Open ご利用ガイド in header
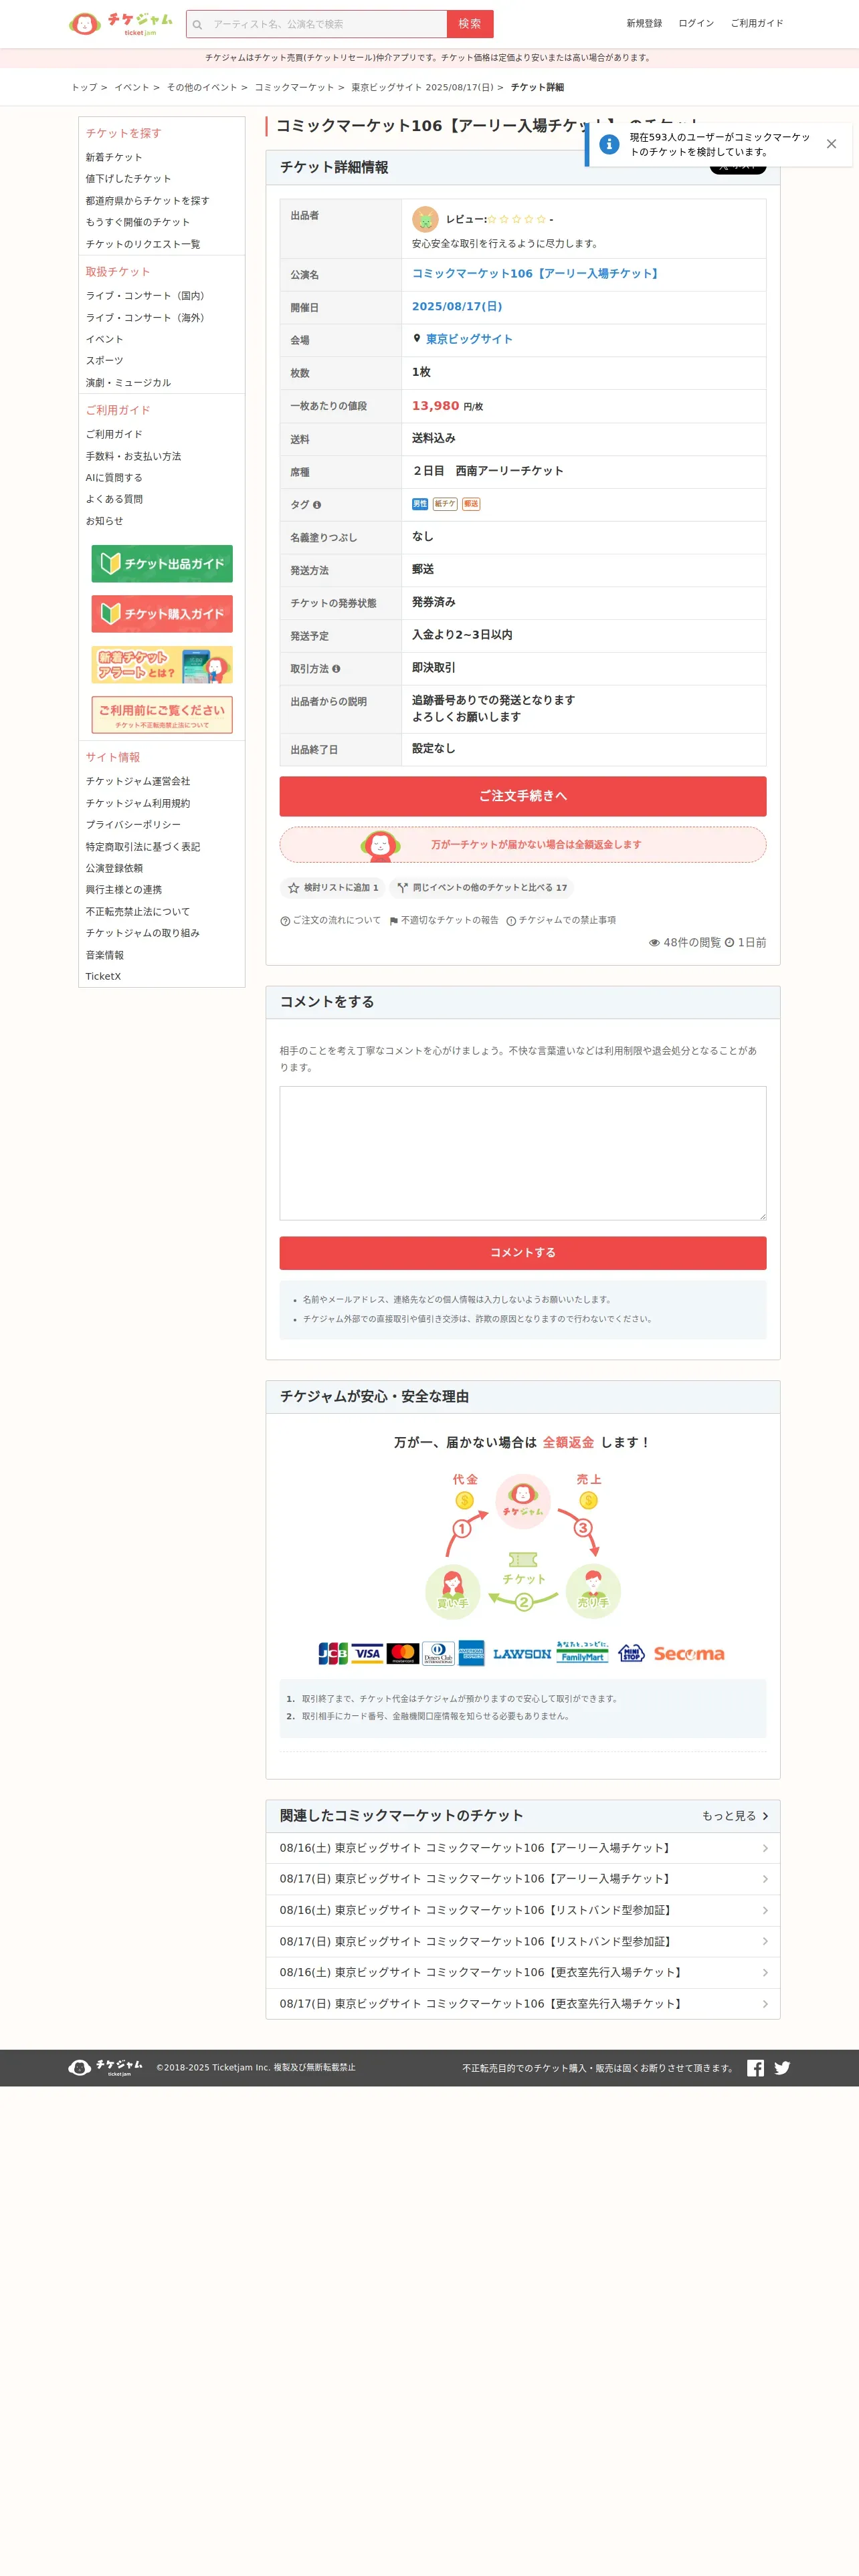859x2576 pixels. pos(757,23)
